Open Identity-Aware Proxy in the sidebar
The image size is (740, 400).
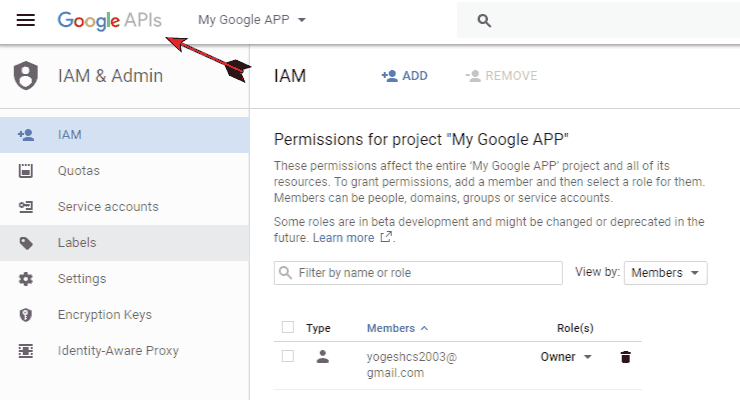[125, 351]
